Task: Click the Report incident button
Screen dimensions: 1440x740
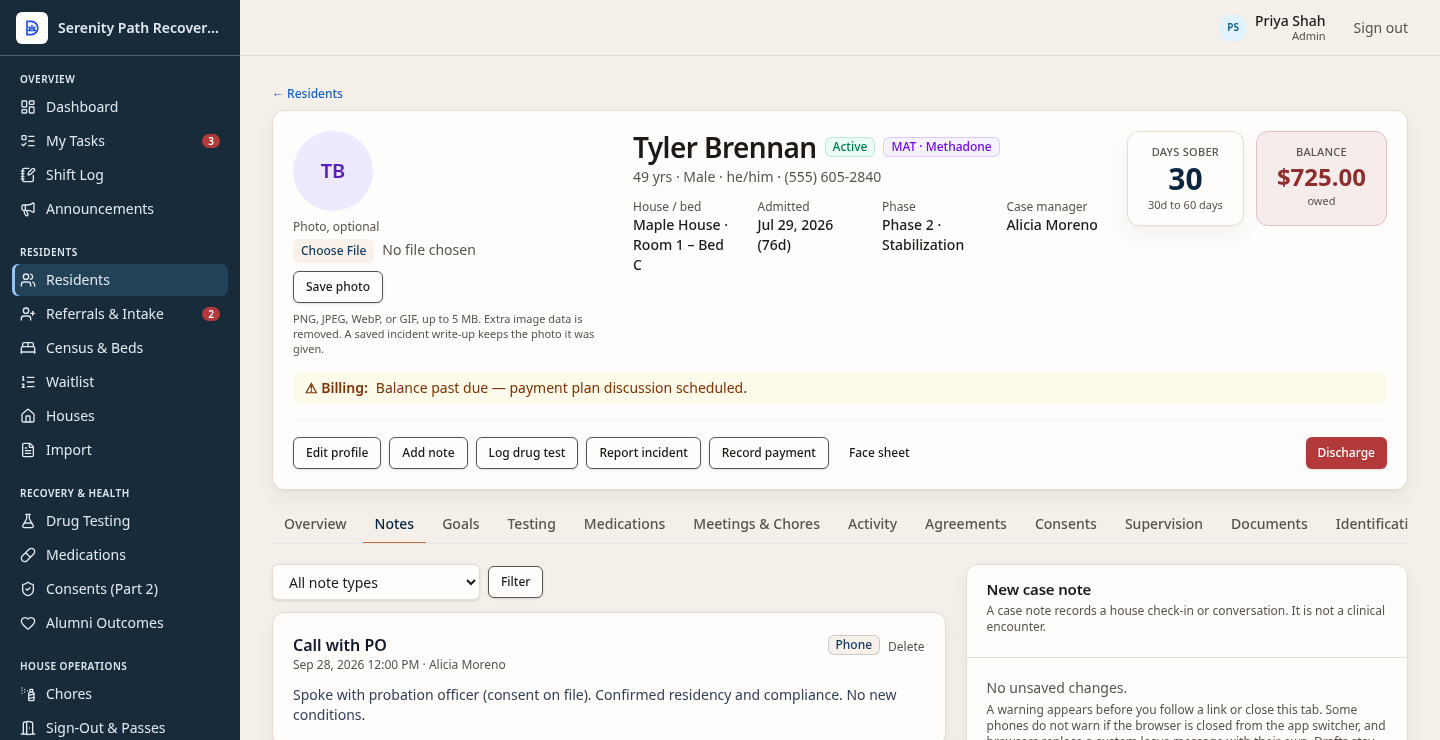Action: 643,453
